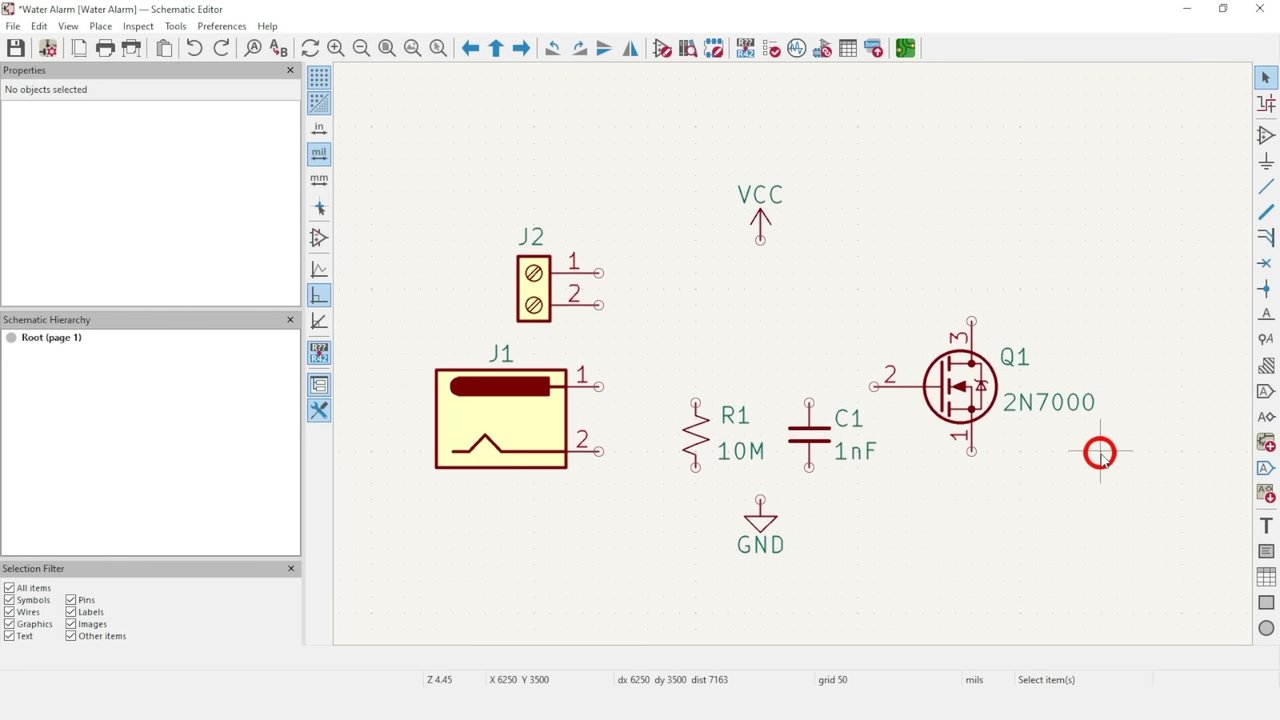The height and width of the screenshot is (720, 1280).
Task: Open the Place menu
Action: 100,26
